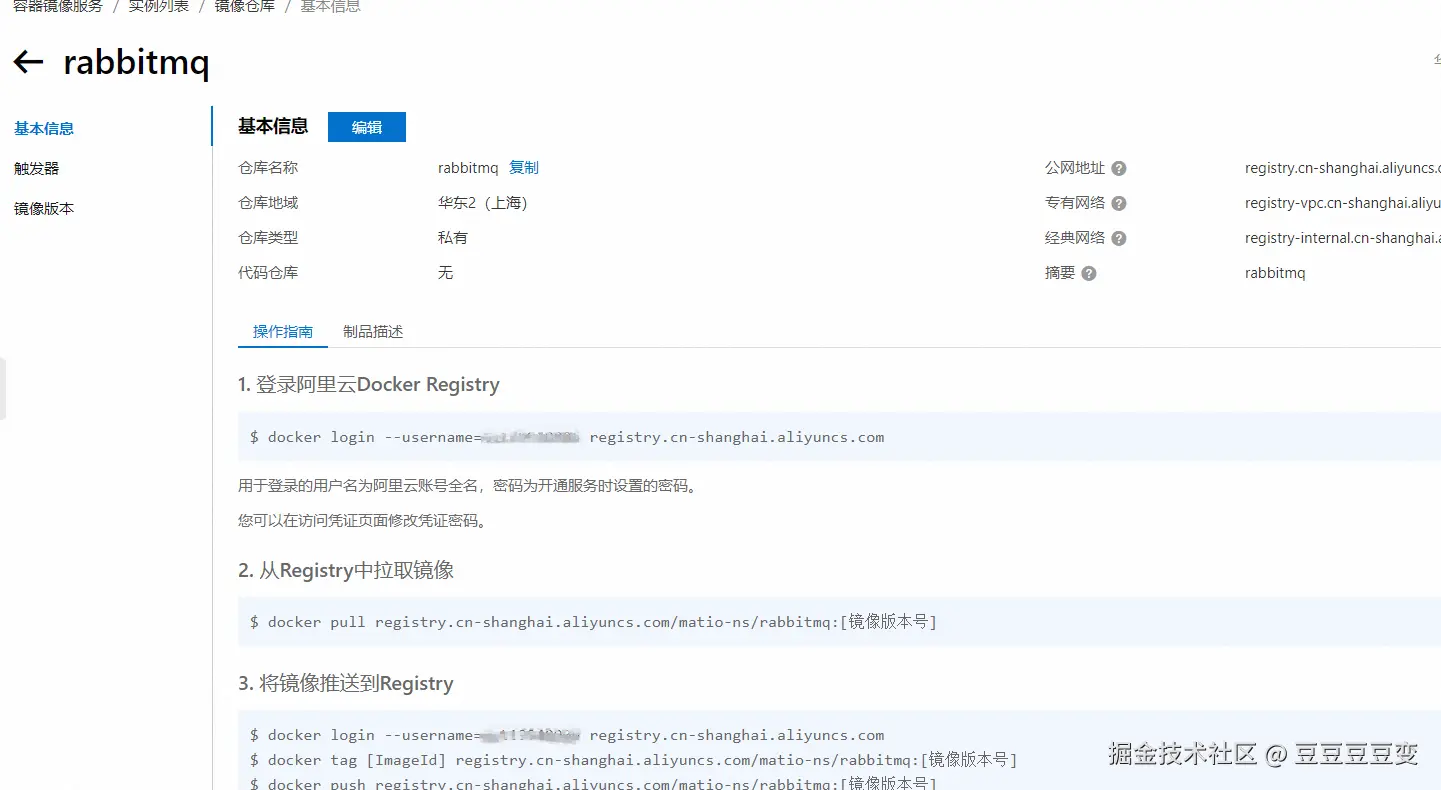
Task: Select 基本信息 in the left sidebar
Action: [44, 128]
